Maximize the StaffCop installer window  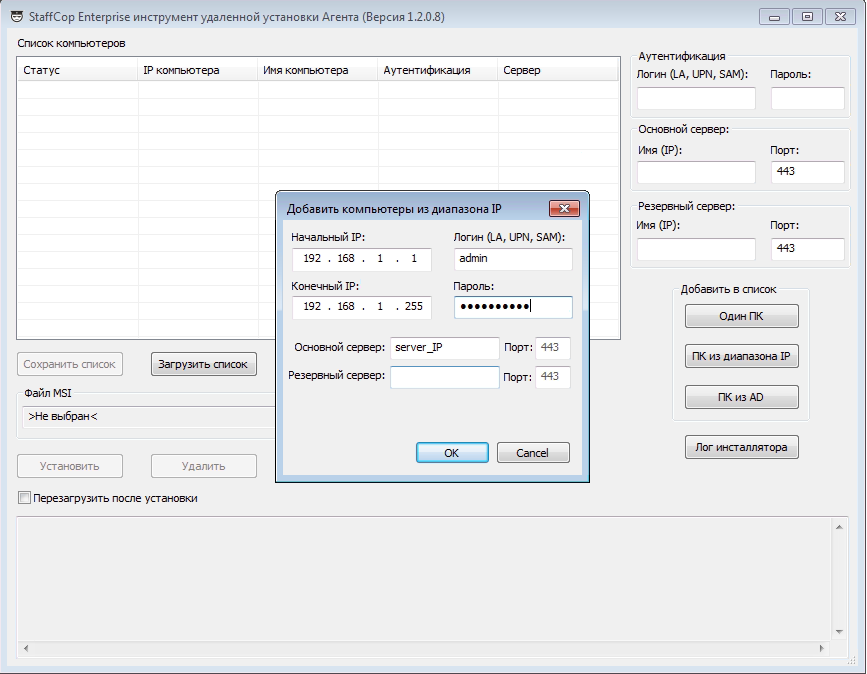pyautogui.click(x=807, y=16)
